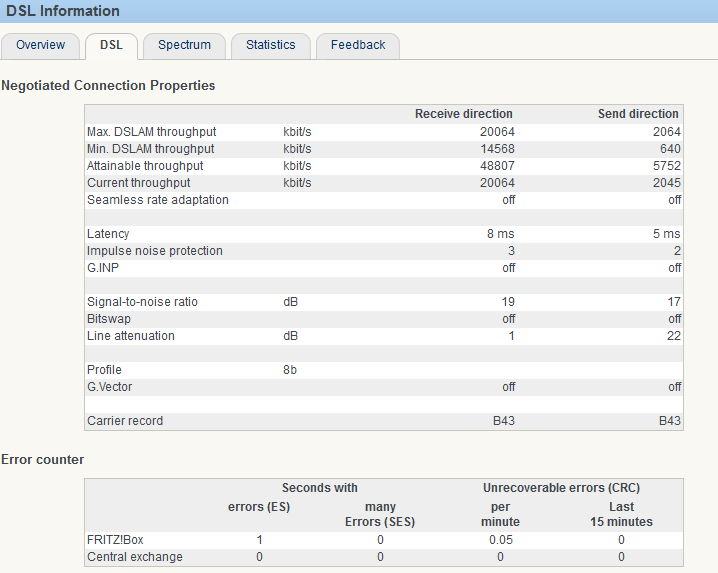Select the Max. DSLAM throughput row label

[x=151, y=132]
